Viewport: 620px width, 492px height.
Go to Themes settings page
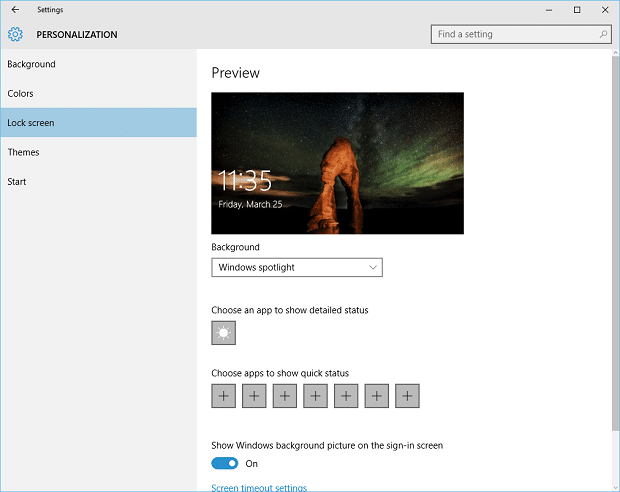tap(24, 152)
